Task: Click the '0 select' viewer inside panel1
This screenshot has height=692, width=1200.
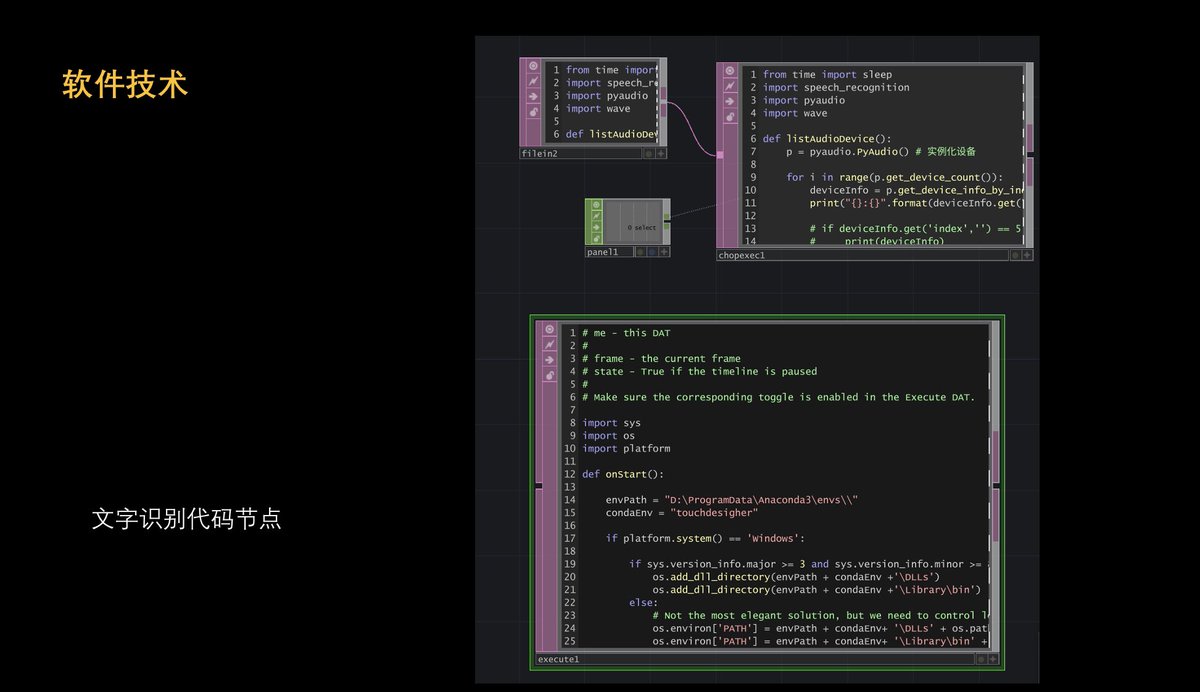Action: 633,223
